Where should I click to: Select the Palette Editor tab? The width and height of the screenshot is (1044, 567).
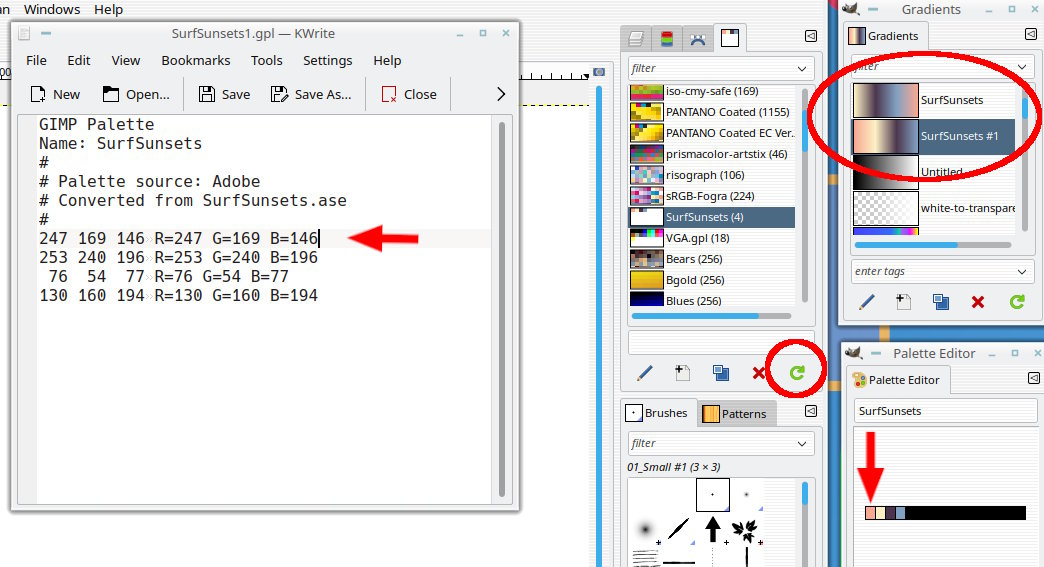(x=896, y=380)
